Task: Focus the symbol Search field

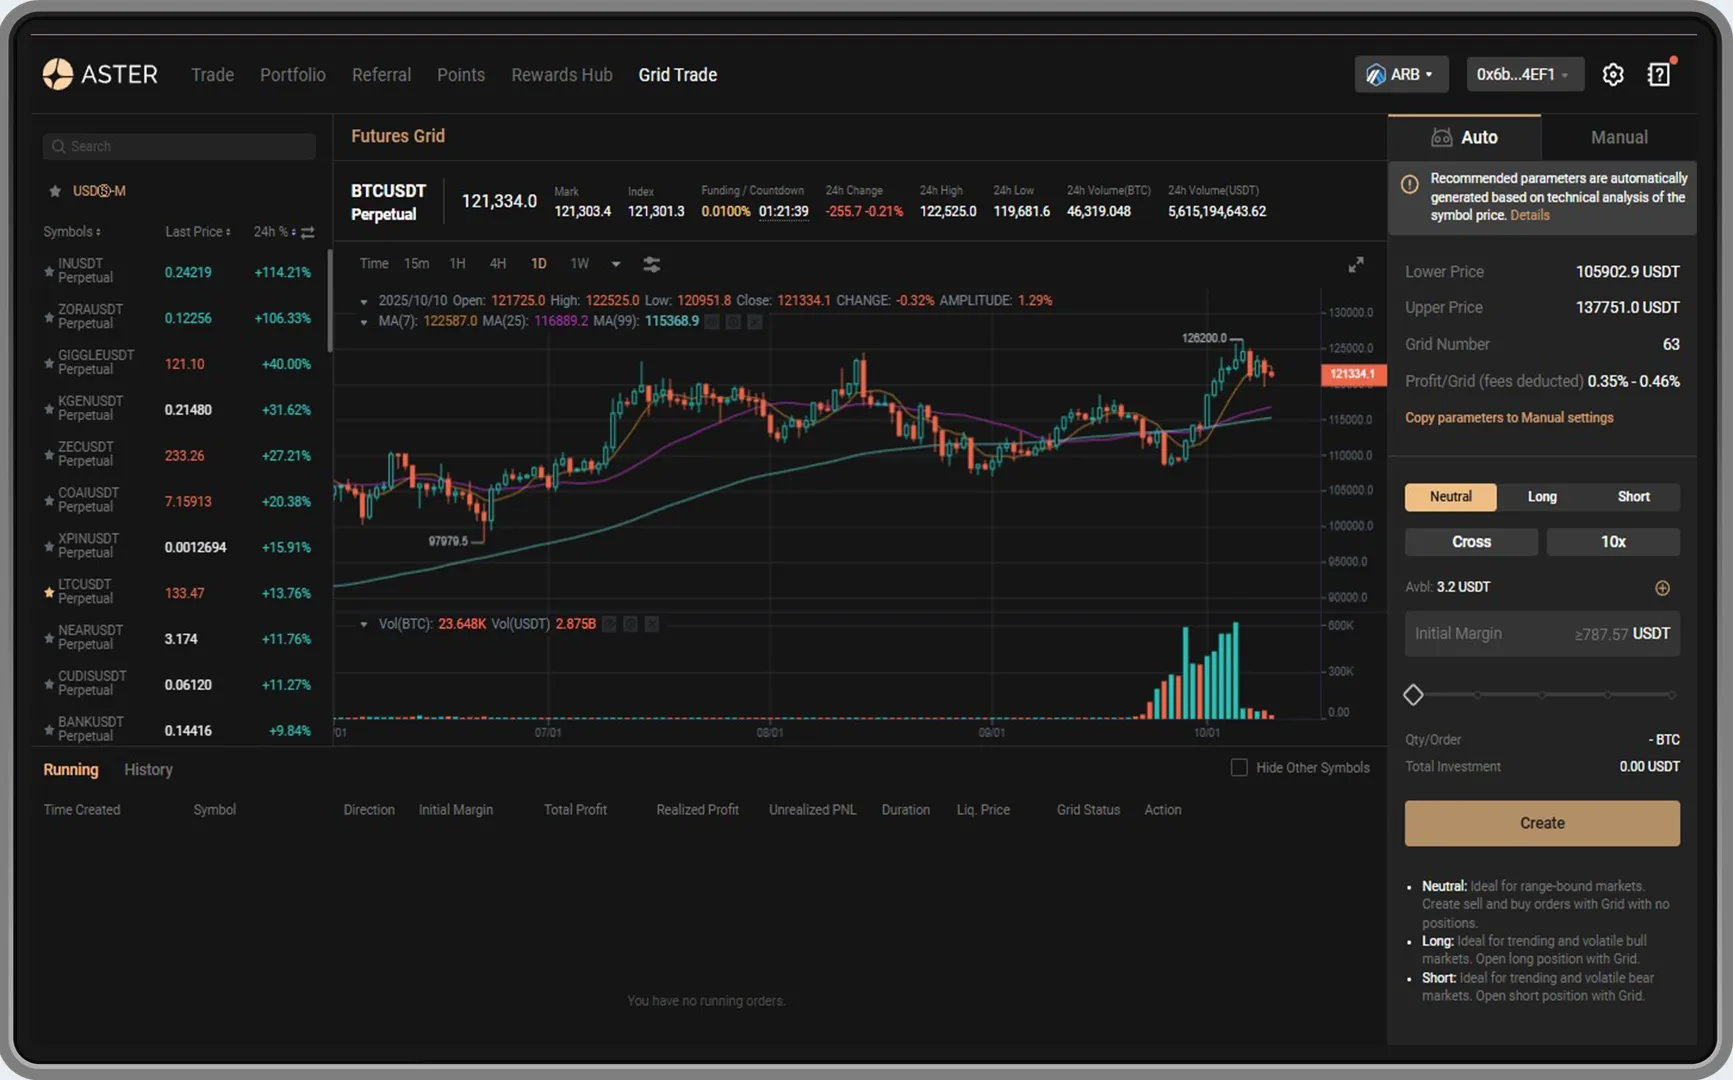Action: pyautogui.click(x=180, y=146)
